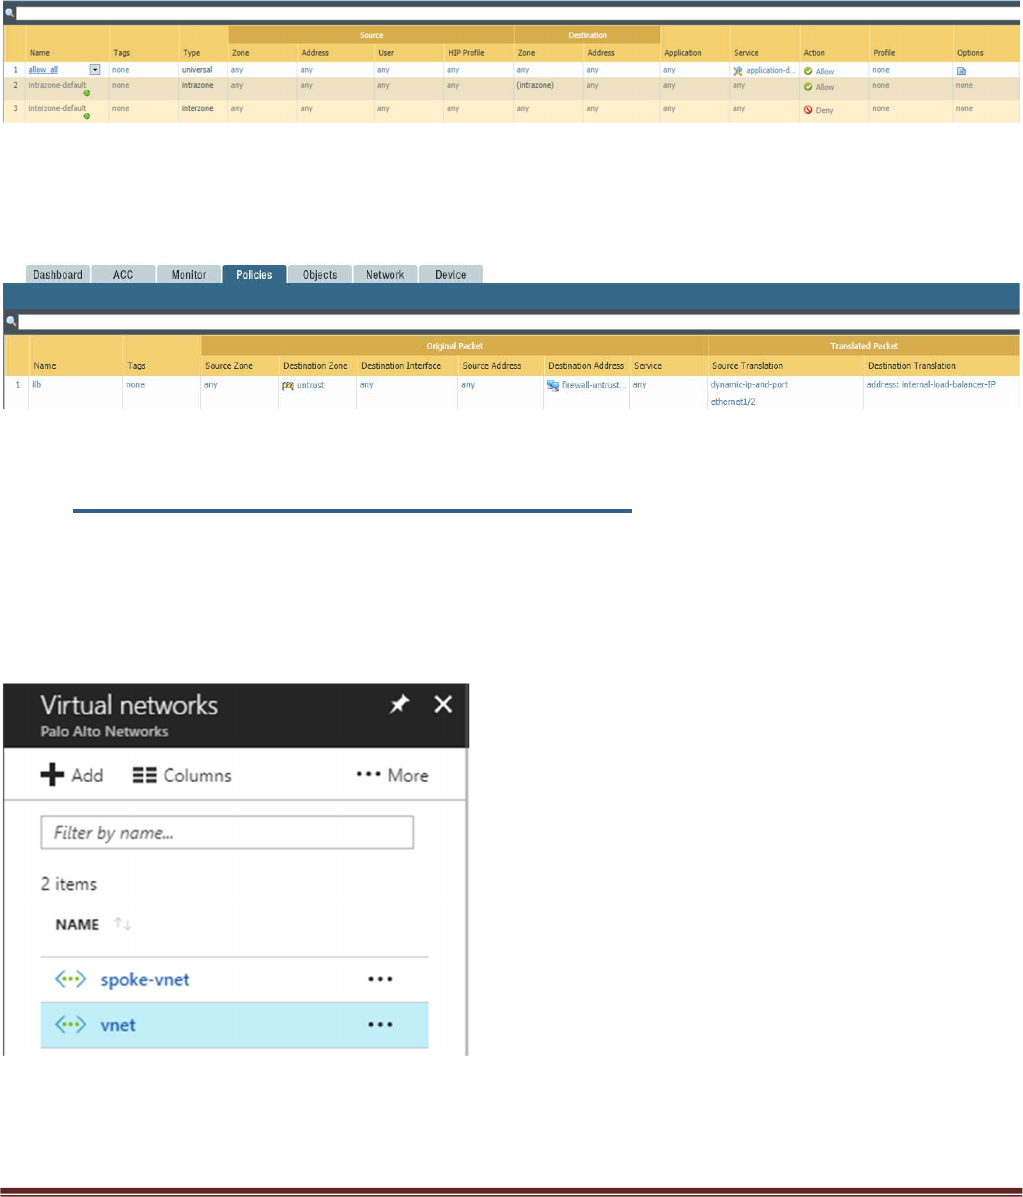
Task: Select the intrazone-default rule name
Action: (x=57, y=85)
